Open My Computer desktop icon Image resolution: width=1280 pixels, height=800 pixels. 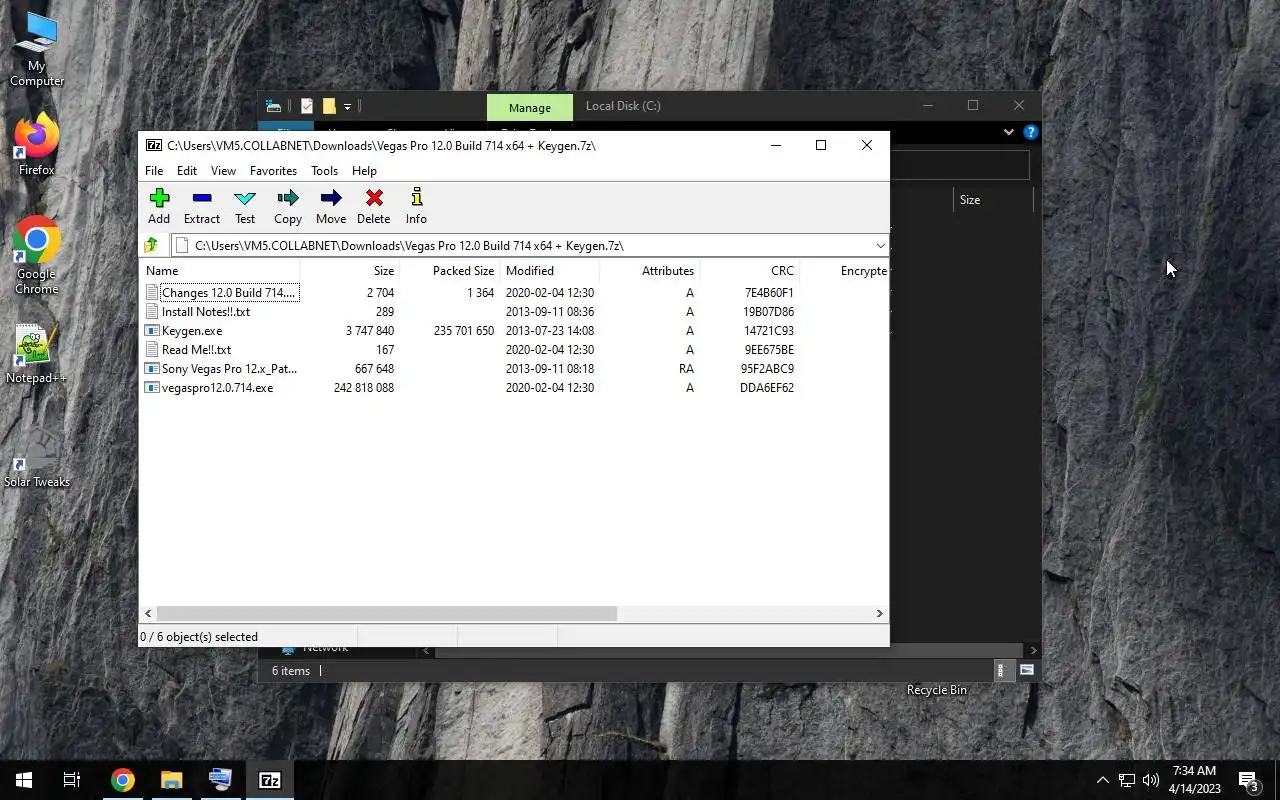click(37, 48)
